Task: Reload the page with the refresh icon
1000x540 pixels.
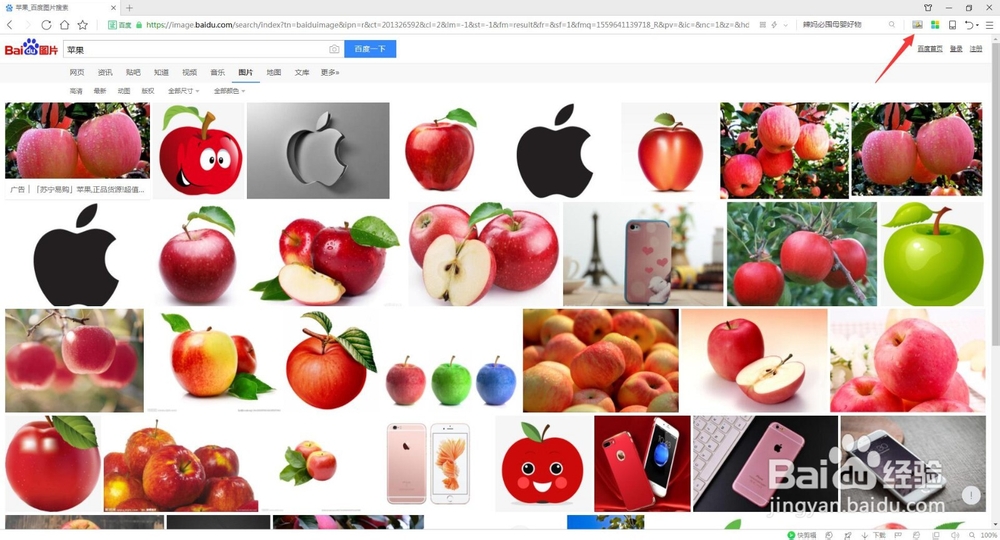Action: 46,25
